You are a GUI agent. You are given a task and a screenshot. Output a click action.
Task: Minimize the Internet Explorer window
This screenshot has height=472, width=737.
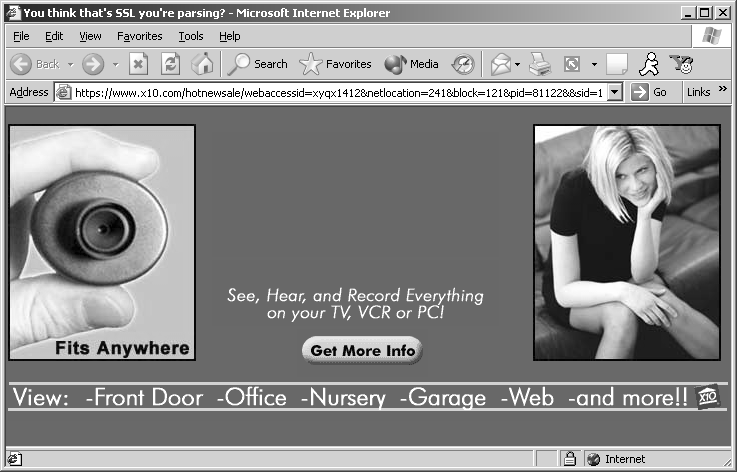pos(688,13)
